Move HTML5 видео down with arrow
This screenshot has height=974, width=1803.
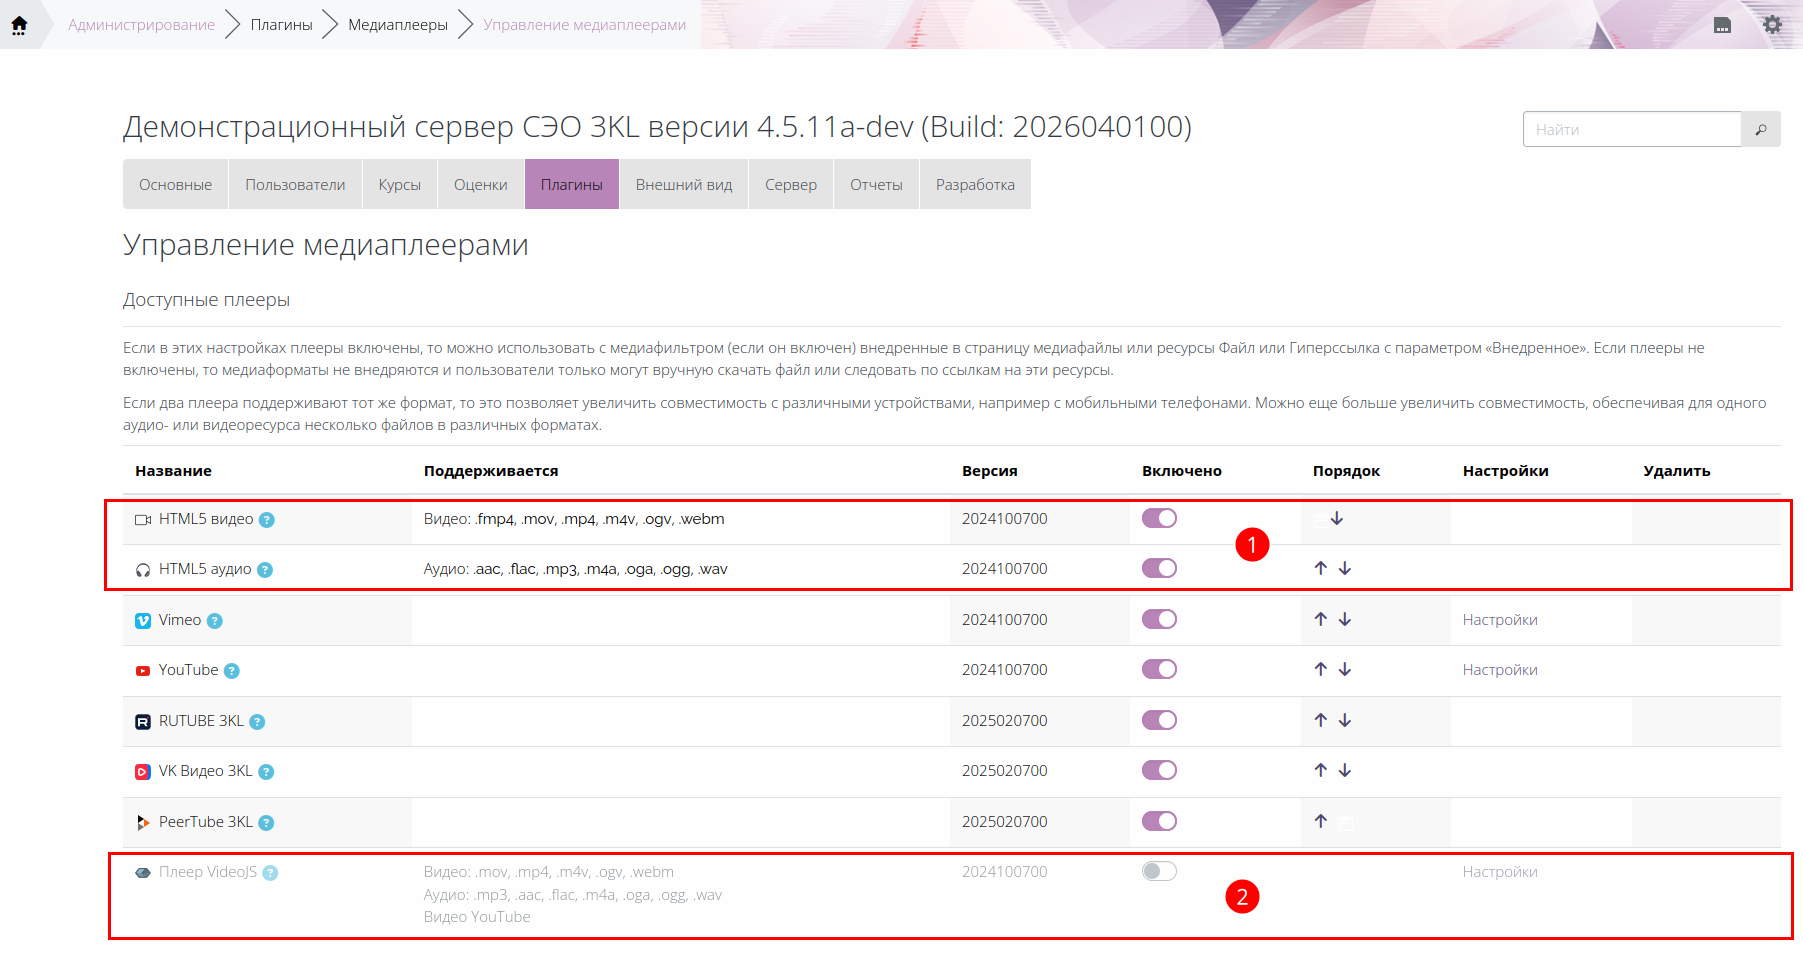(x=1337, y=518)
